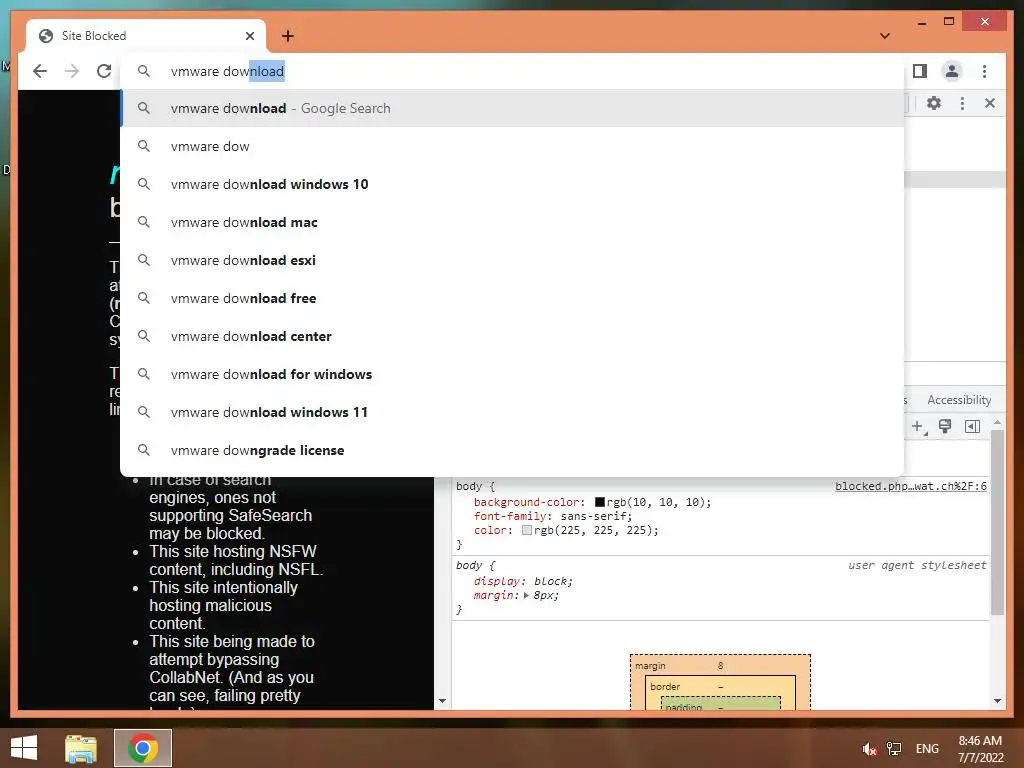The height and width of the screenshot is (768, 1024).
Task: Click the ENG language indicator
Action: 927,749
